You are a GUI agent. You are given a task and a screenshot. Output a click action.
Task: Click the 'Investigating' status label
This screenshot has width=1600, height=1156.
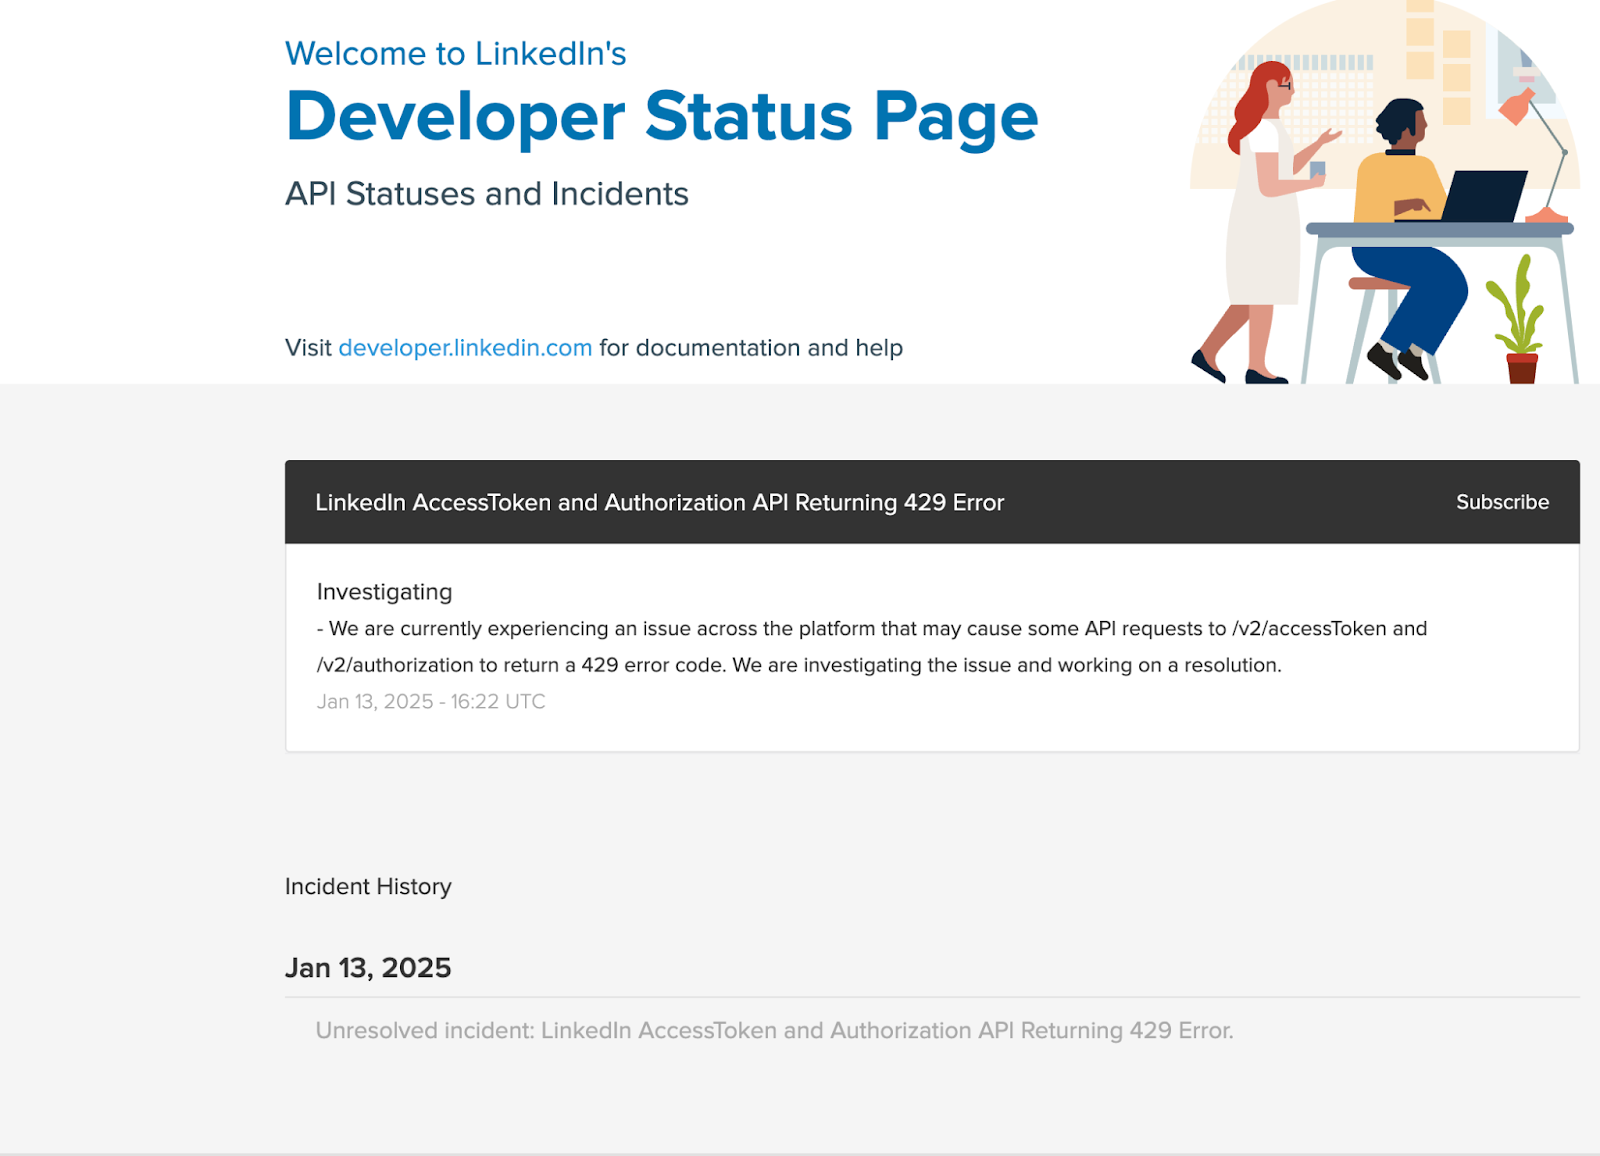click(384, 592)
